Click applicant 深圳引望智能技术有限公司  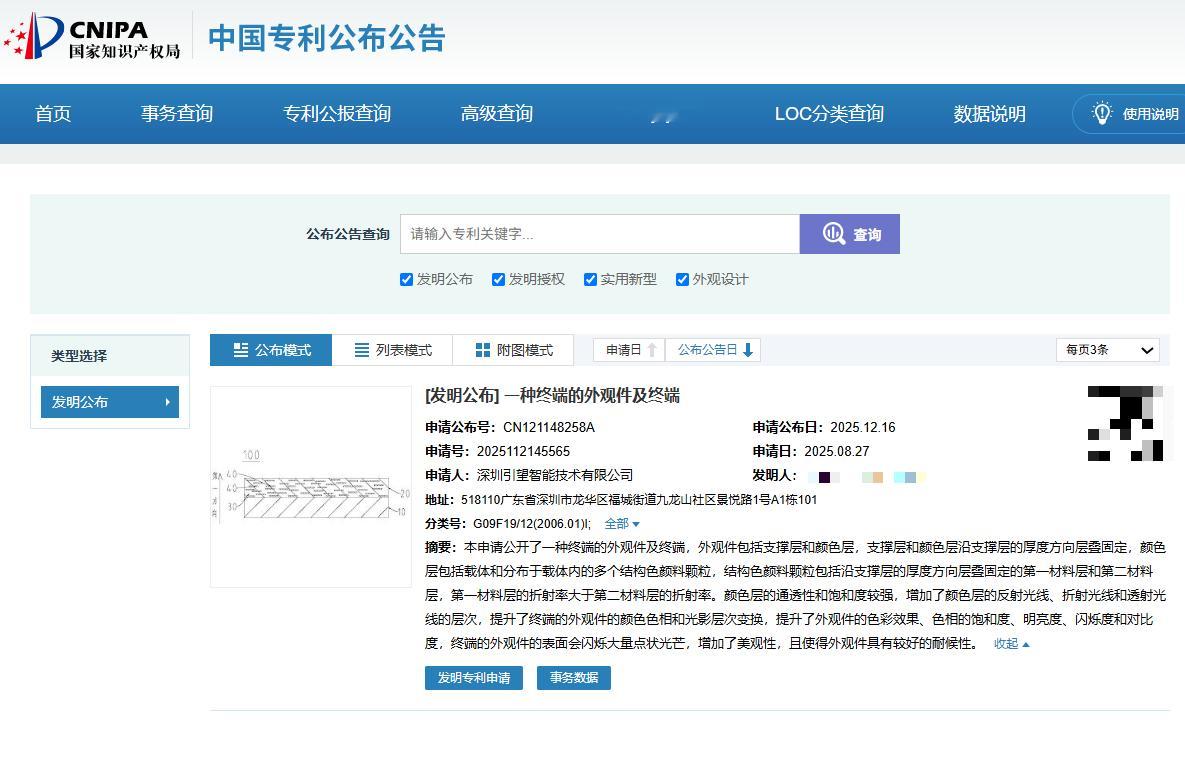pyautogui.click(x=555, y=475)
